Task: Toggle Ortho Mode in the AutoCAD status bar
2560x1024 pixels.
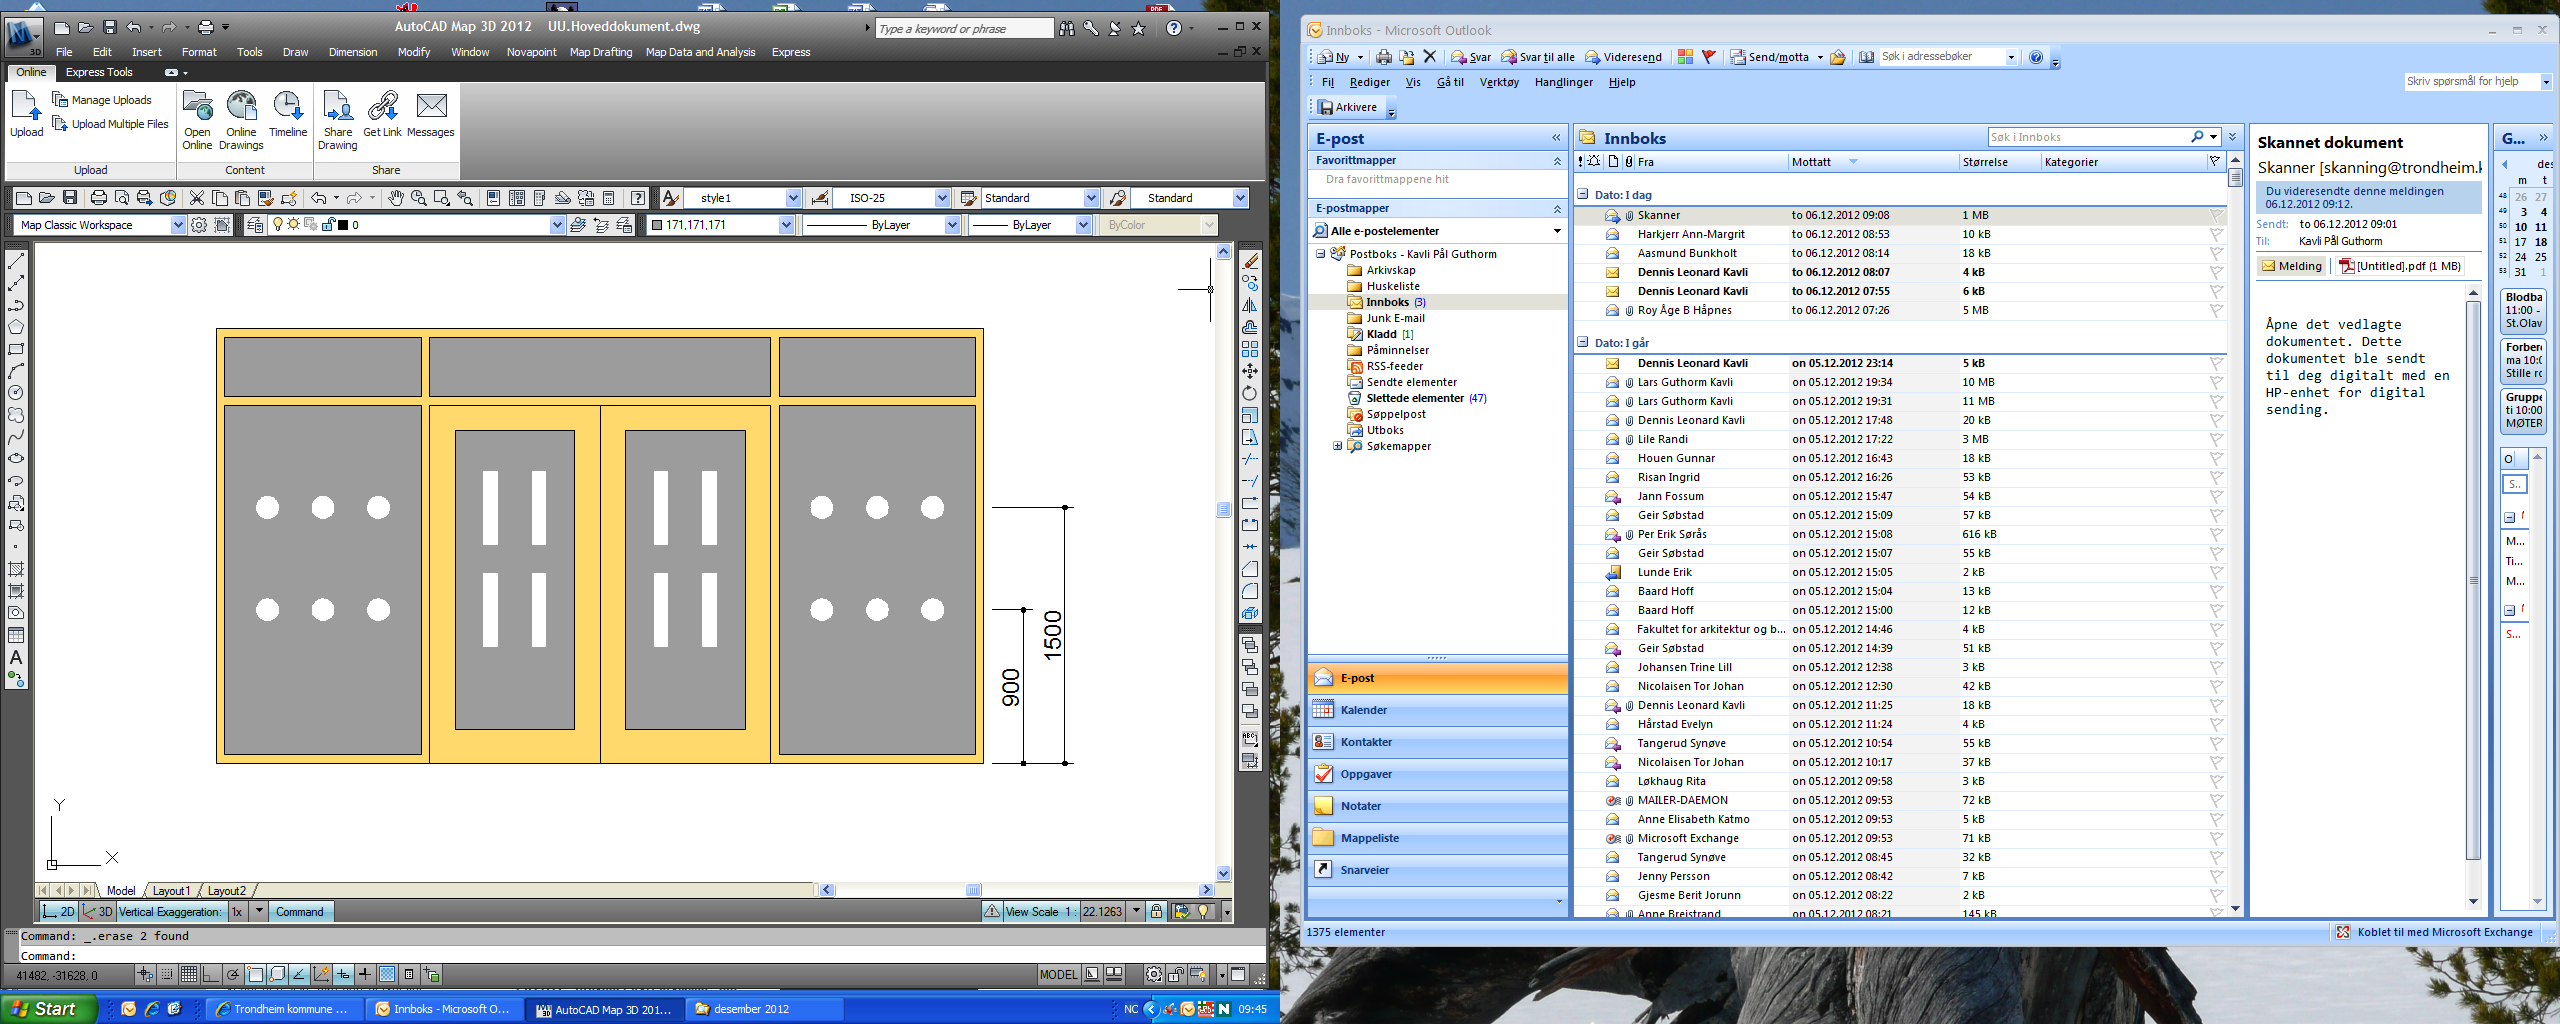Action: tap(211, 974)
